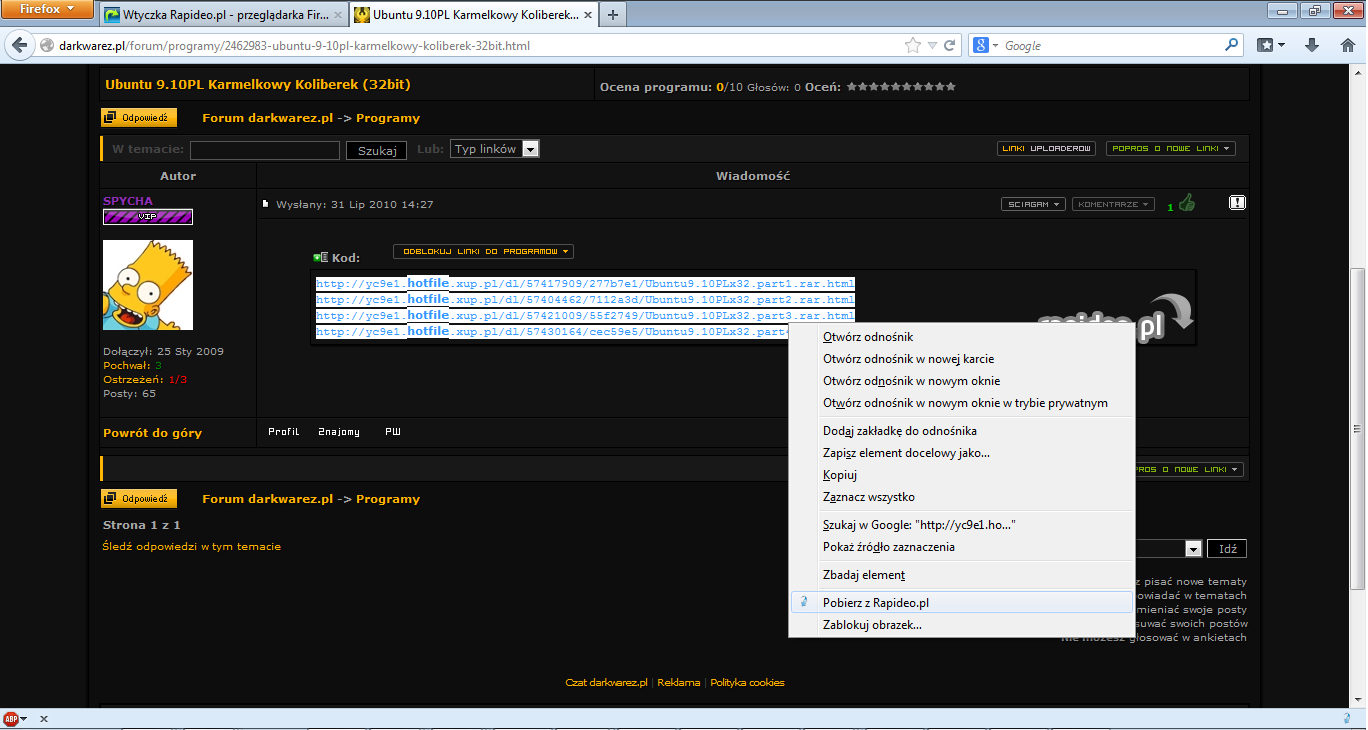The height and width of the screenshot is (730, 1368).
Task: Open 'Czat darkwarez.pl' footer link
Action: 607,683
